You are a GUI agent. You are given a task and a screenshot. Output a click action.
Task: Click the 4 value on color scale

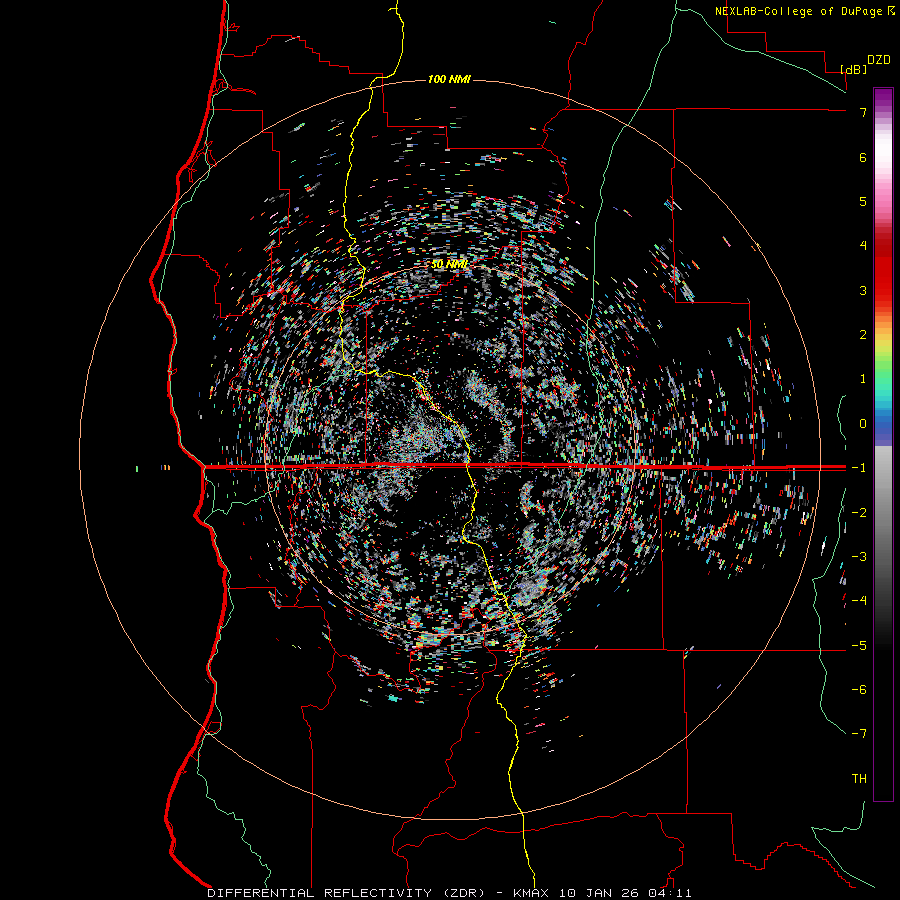tap(863, 246)
